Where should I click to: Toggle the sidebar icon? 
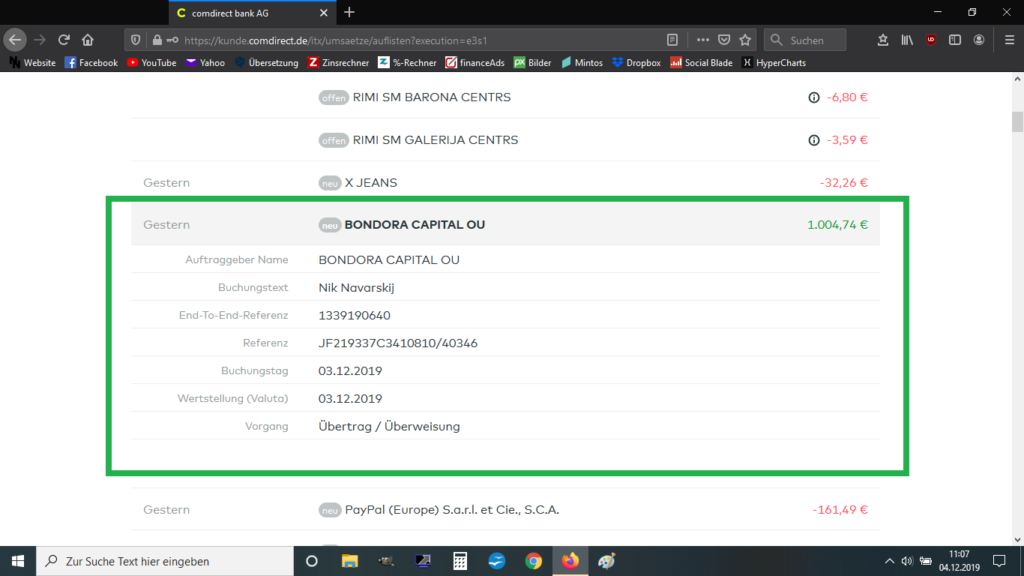955,40
